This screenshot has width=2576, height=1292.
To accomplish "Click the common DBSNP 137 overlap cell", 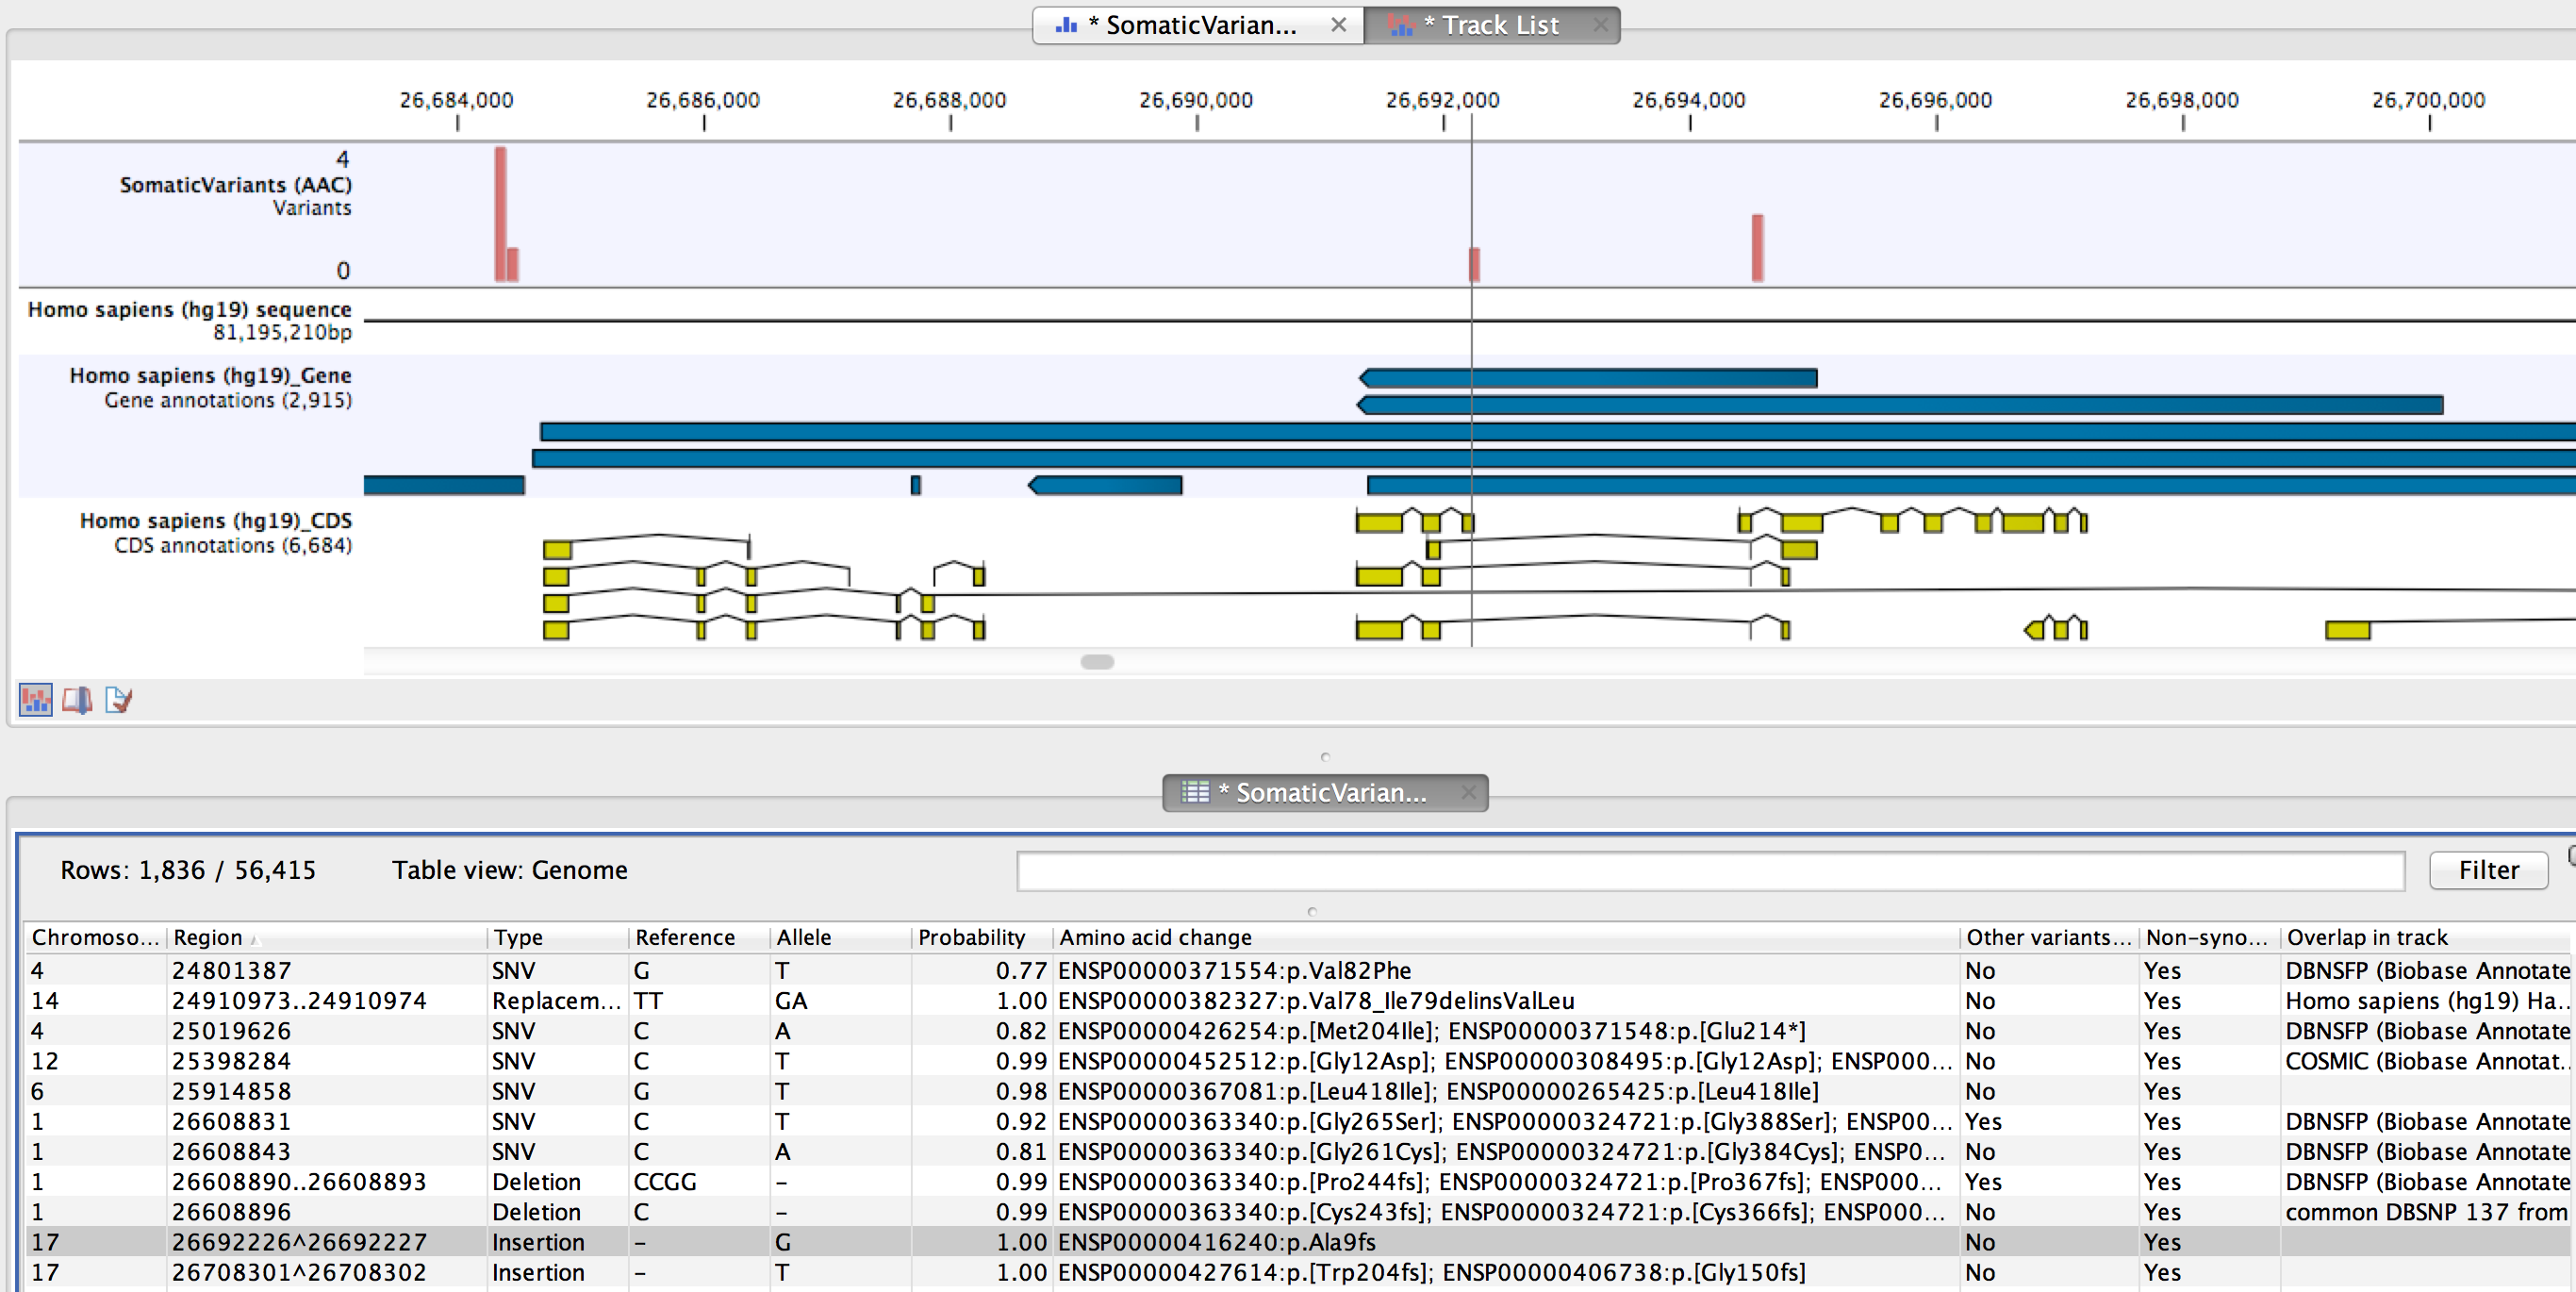I will (x=2426, y=1212).
